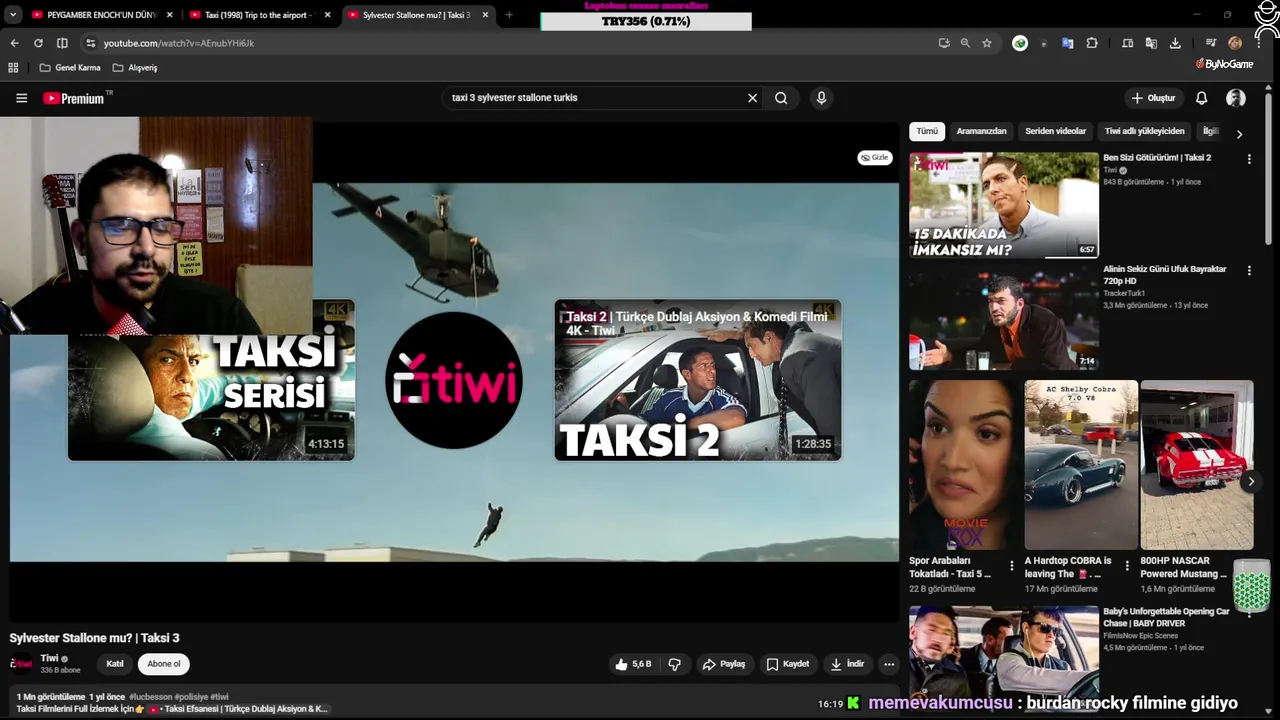The height and width of the screenshot is (720, 1280).
Task: Open Genel Karma bookmark folder
Action: point(70,68)
